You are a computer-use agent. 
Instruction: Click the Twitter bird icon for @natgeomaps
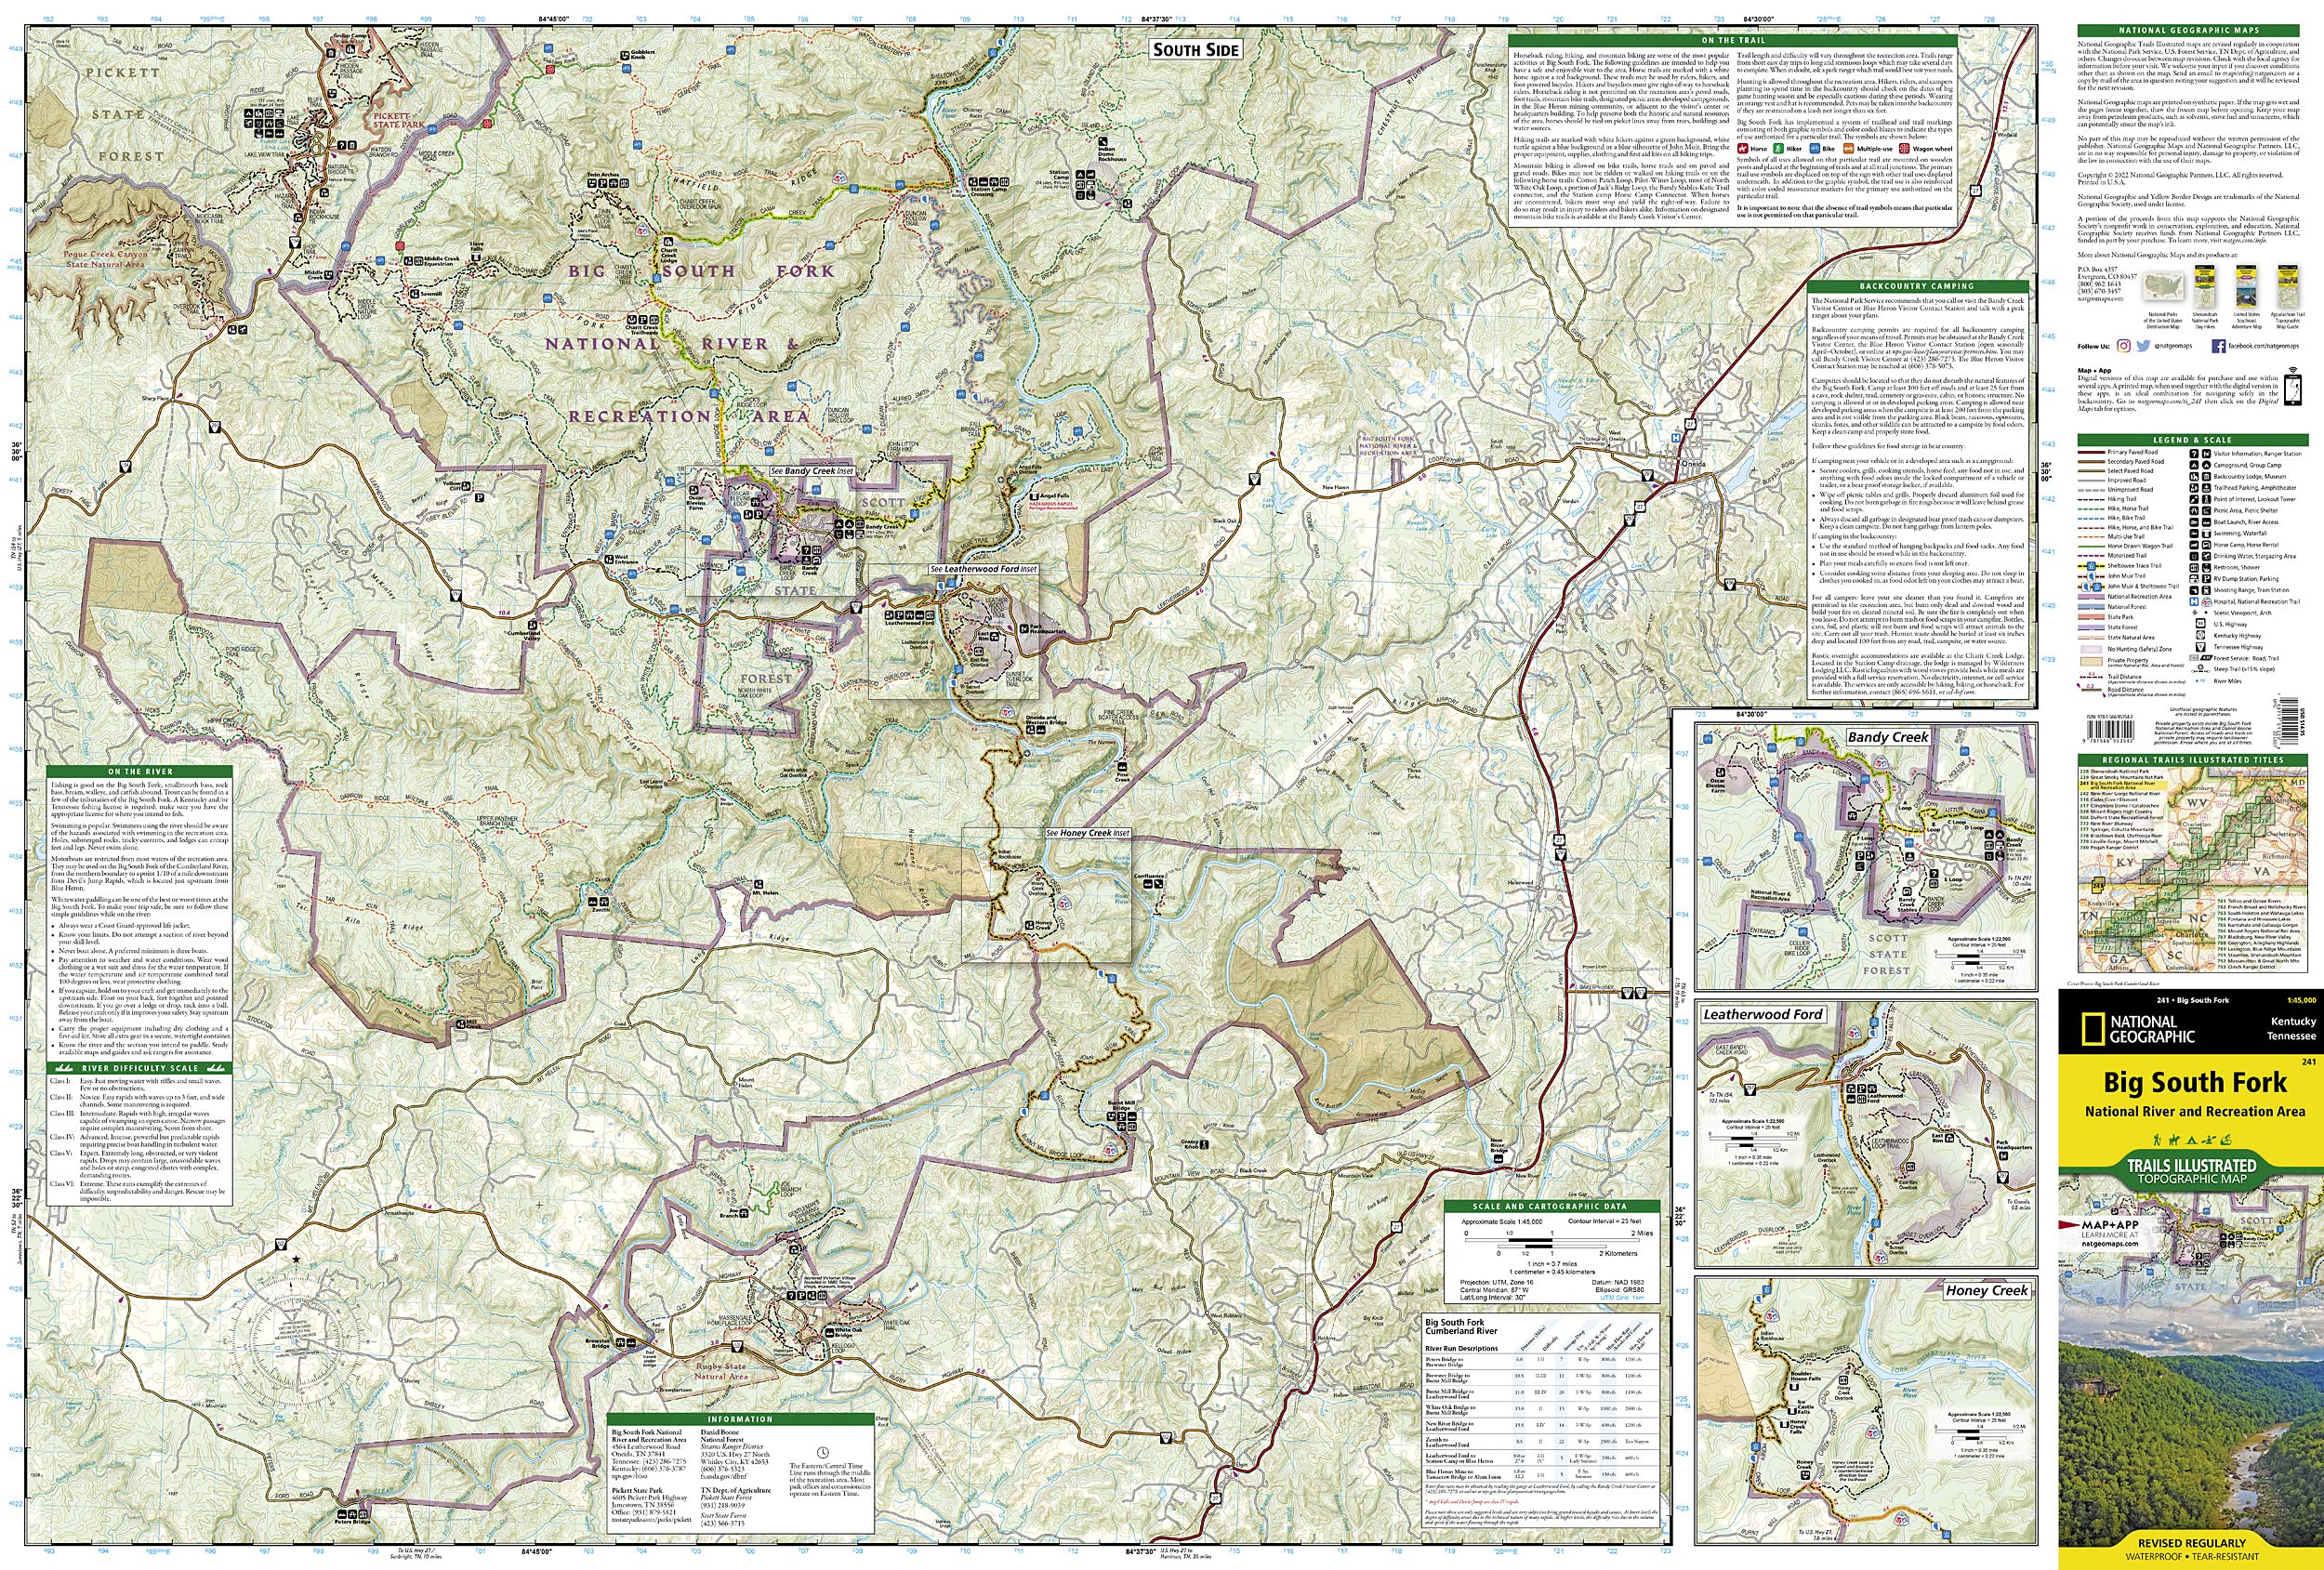click(2143, 348)
